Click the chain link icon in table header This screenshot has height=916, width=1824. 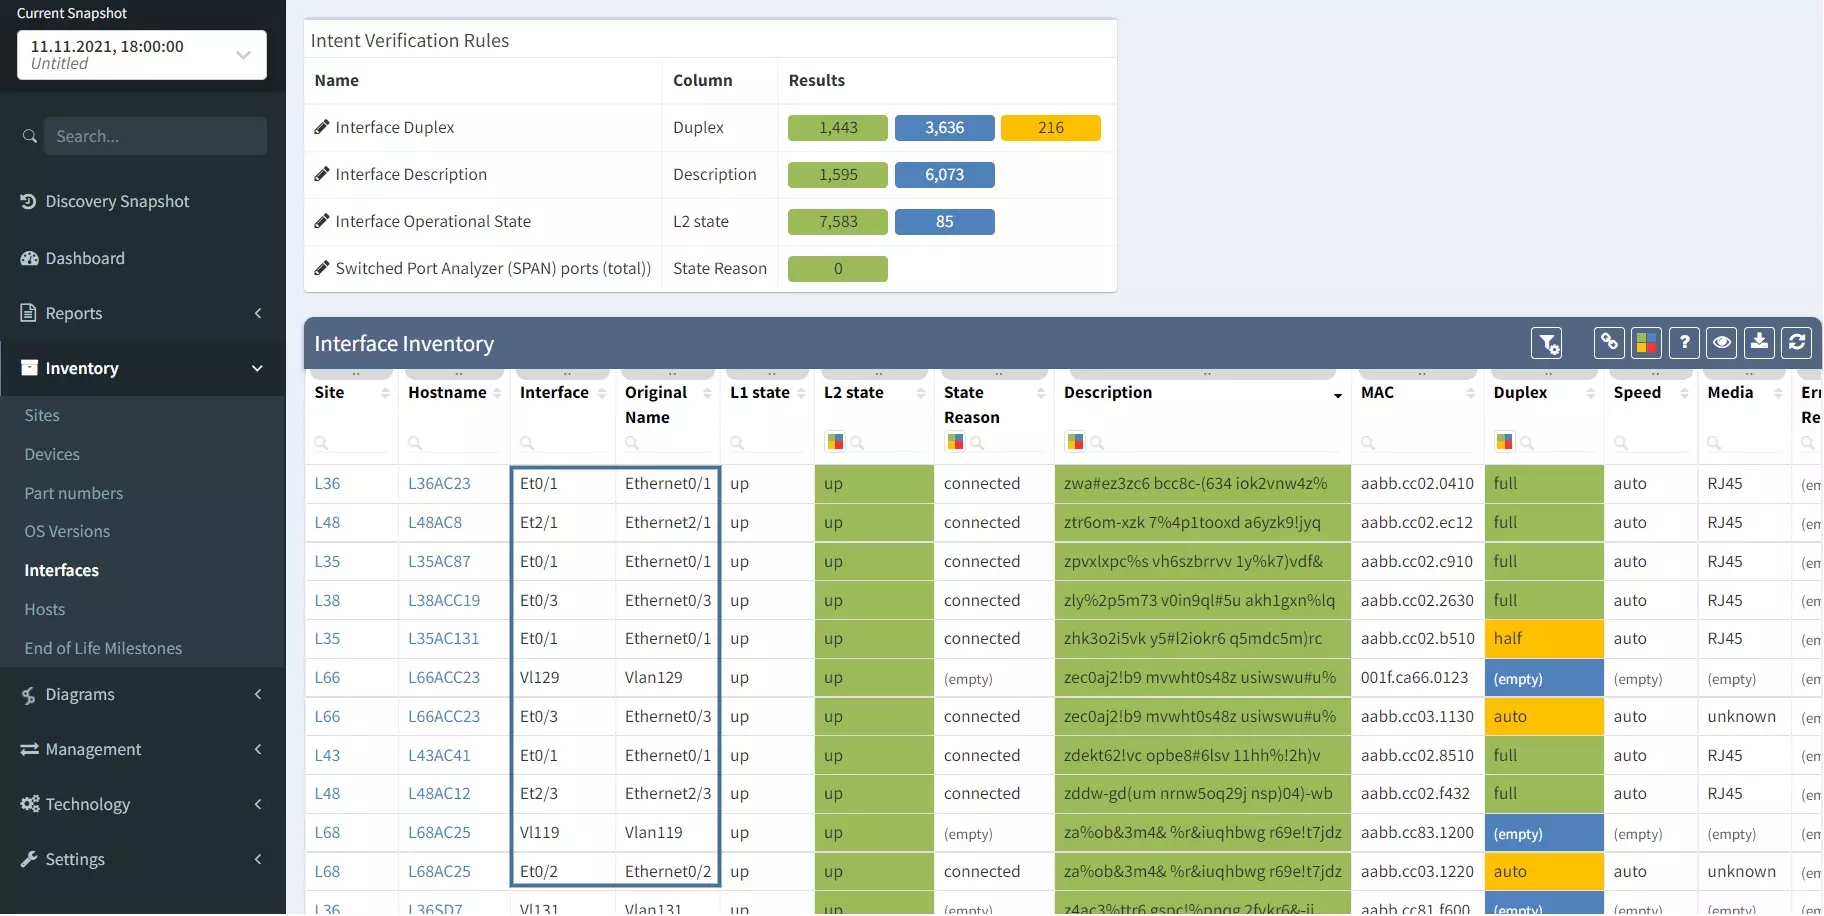tap(1608, 343)
